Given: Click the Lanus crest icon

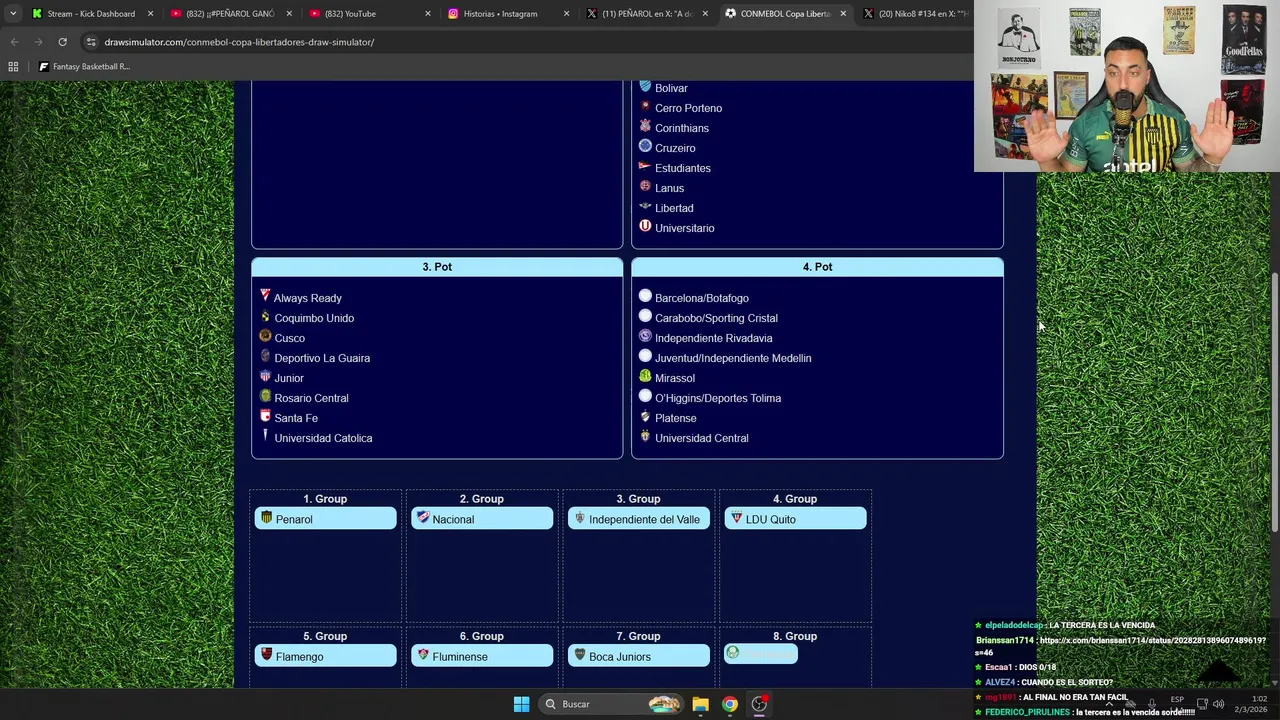Looking at the screenshot, I should [x=645, y=186].
